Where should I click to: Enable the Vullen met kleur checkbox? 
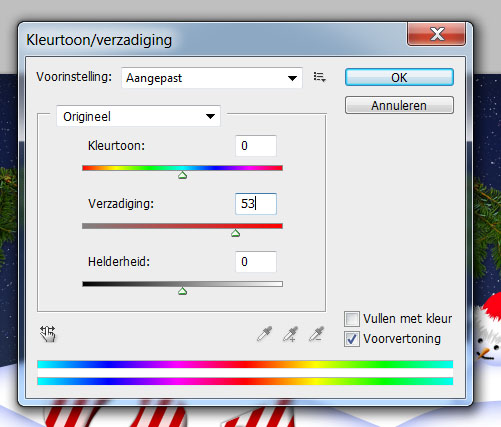point(352,319)
